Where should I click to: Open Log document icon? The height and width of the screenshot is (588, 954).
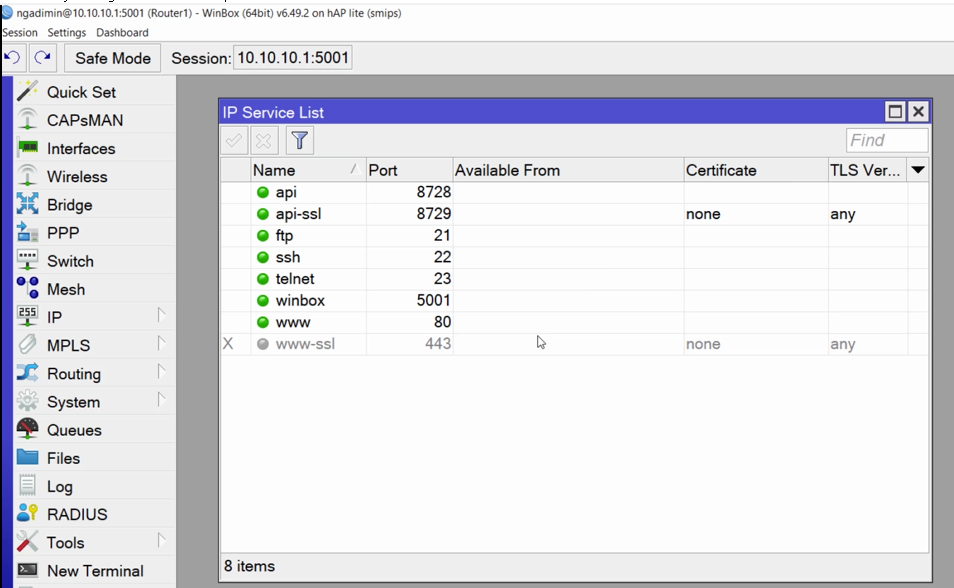[x=27, y=486]
